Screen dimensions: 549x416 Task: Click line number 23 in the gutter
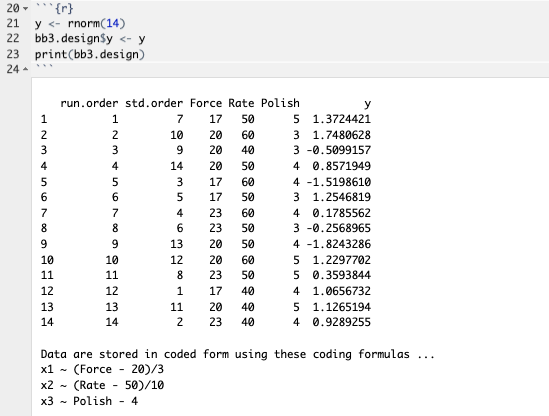click(13, 54)
